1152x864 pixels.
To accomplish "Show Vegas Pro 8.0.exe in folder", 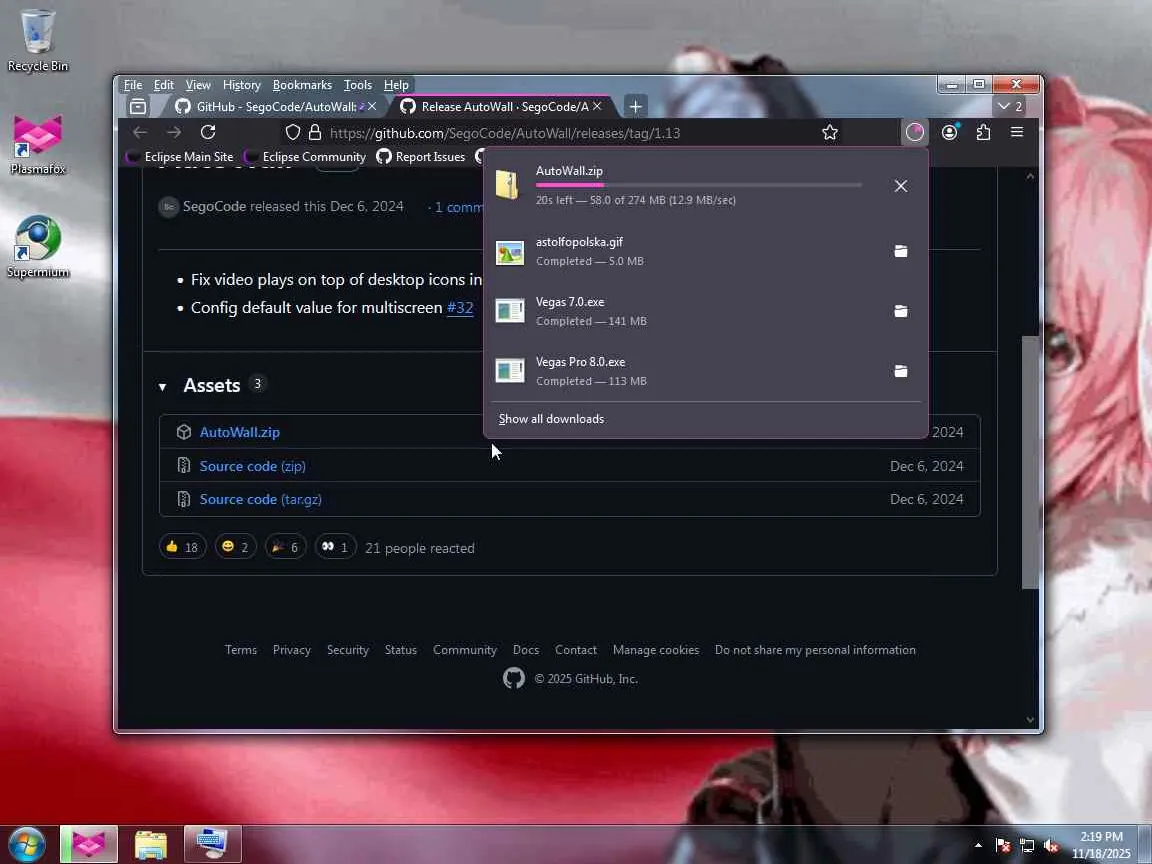I will click(x=901, y=371).
